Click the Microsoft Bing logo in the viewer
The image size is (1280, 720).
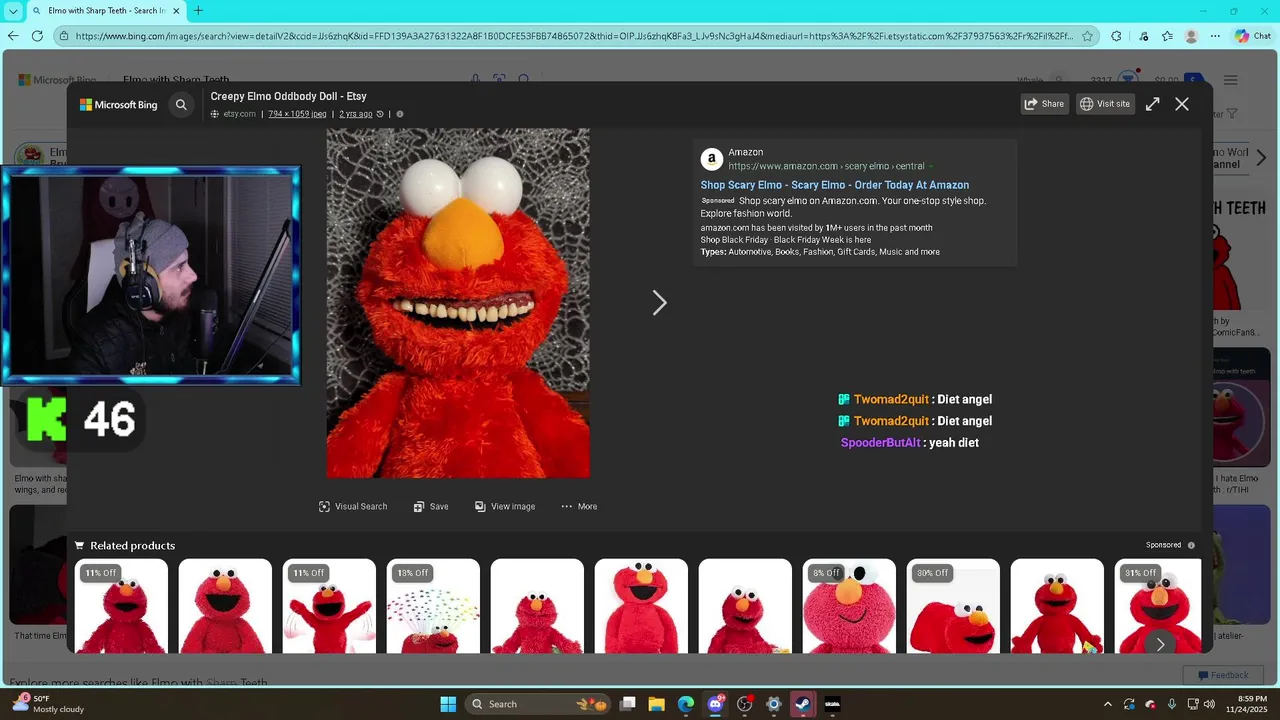(119, 104)
